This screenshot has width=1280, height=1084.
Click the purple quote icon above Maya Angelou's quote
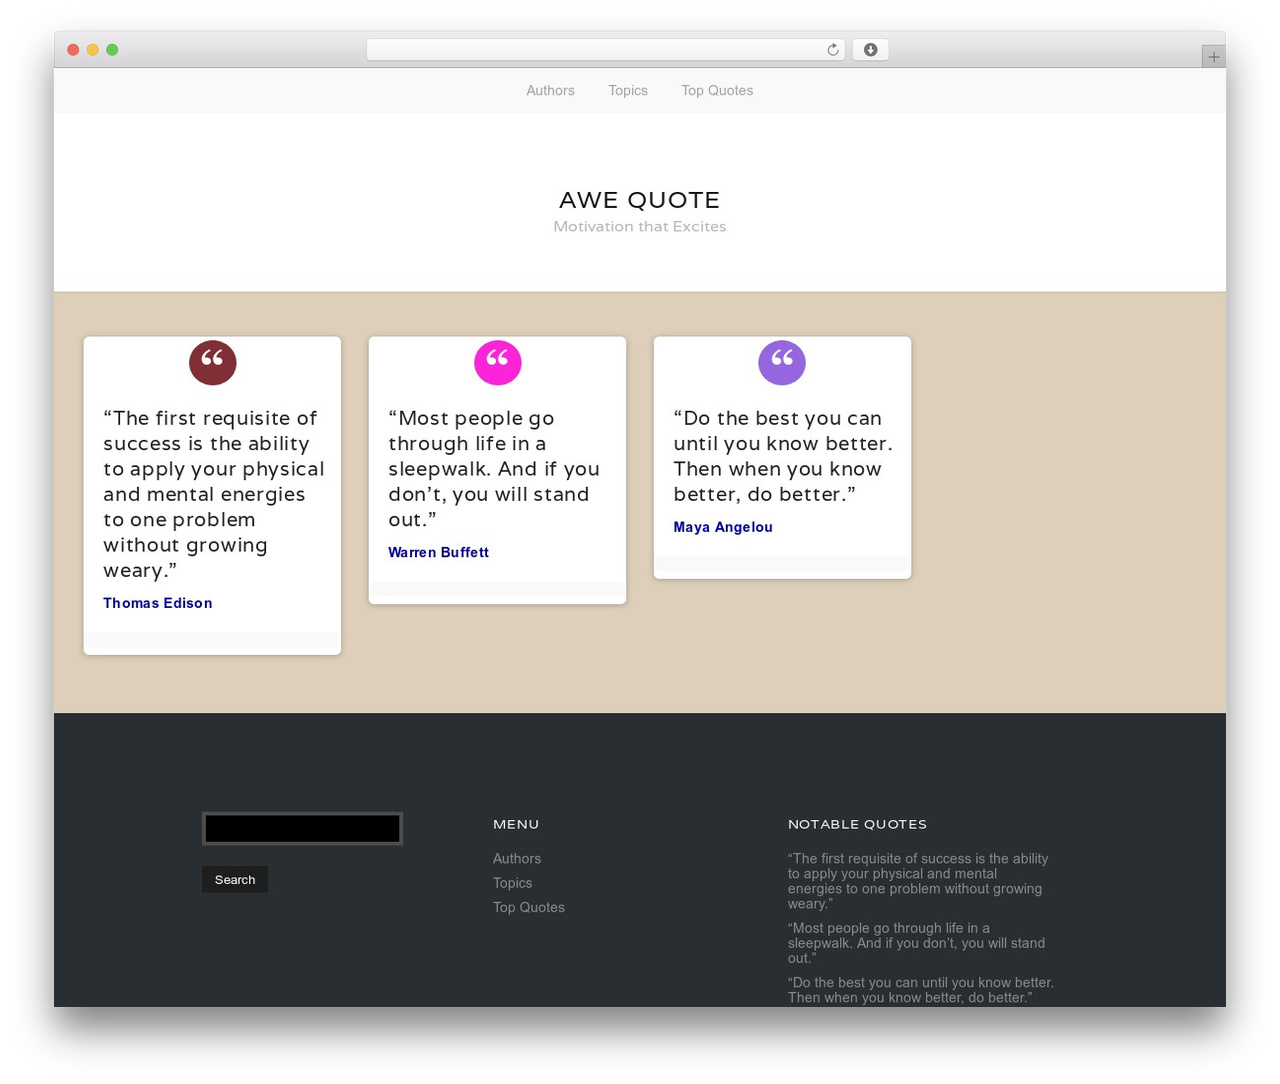[782, 362]
